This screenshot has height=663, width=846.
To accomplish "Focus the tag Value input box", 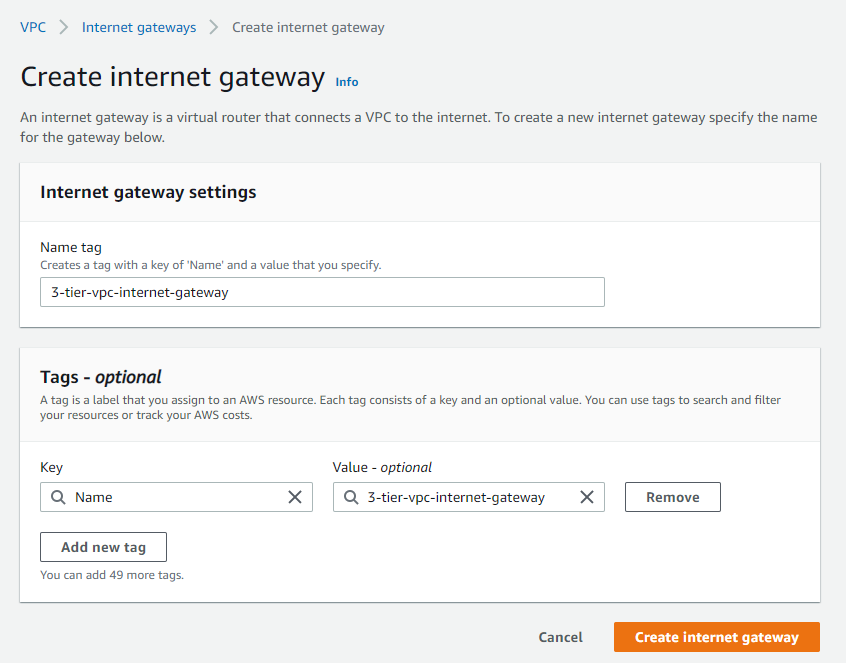I will pyautogui.click(x=468, y=497).
